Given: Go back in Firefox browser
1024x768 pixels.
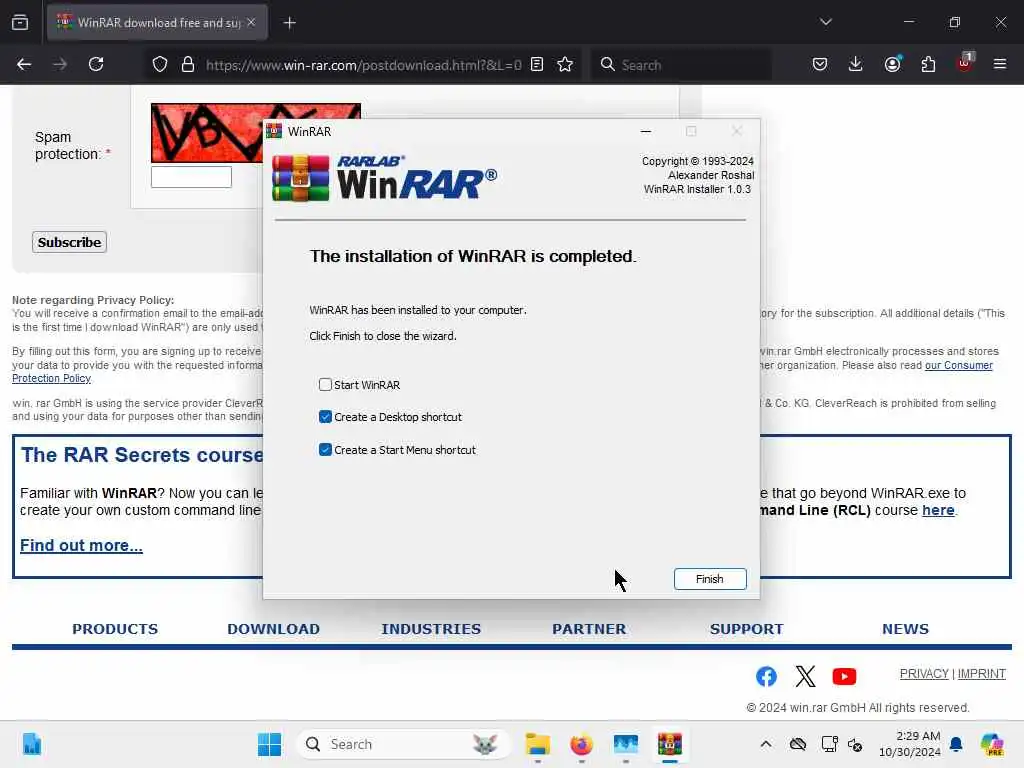Looking at the screenshot, I should pos(24,64).
